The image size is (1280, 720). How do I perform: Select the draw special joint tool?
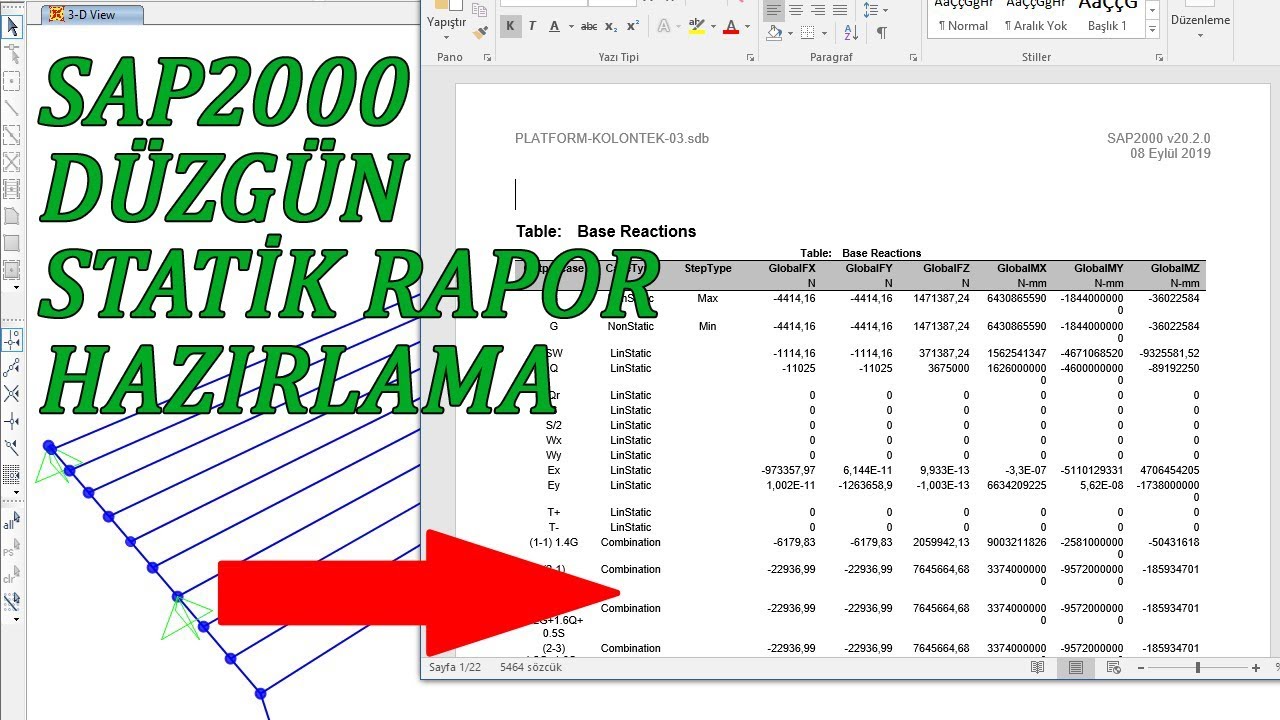tap(12, 81)
